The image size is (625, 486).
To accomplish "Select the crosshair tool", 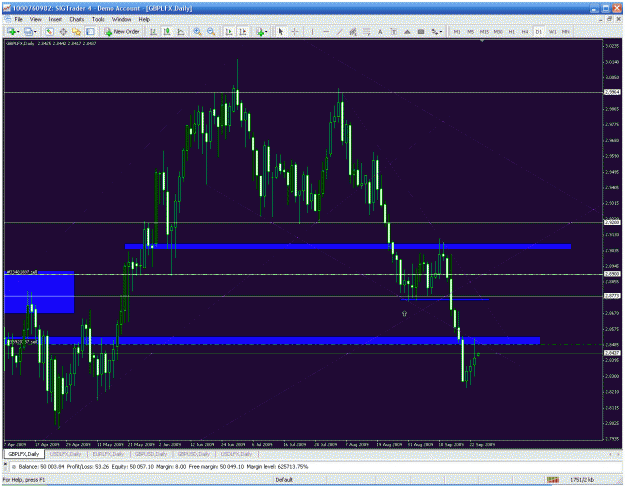I will click(x=295, y=32).
